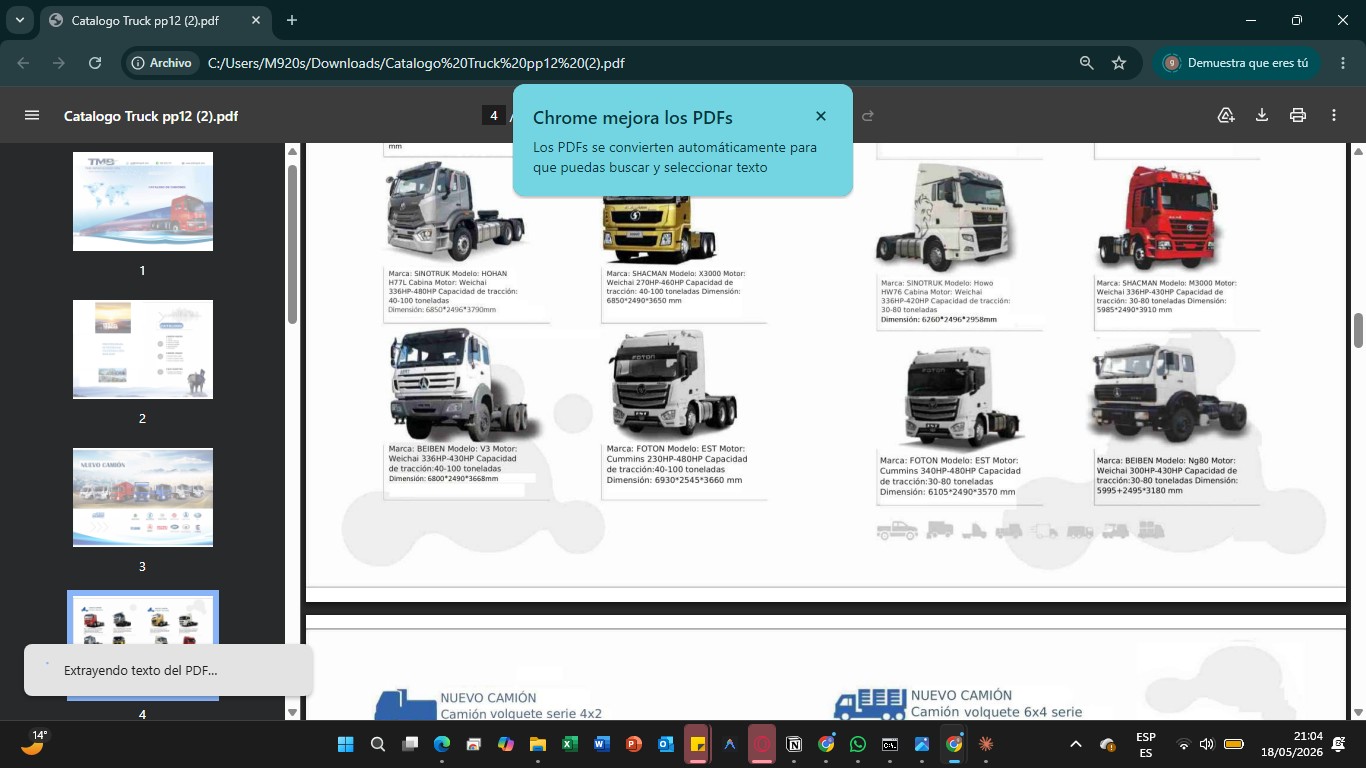This screenshot has width=1366, height=768.
Task: Open Windows taskbar Search
Action: click(x=378, y=744)
